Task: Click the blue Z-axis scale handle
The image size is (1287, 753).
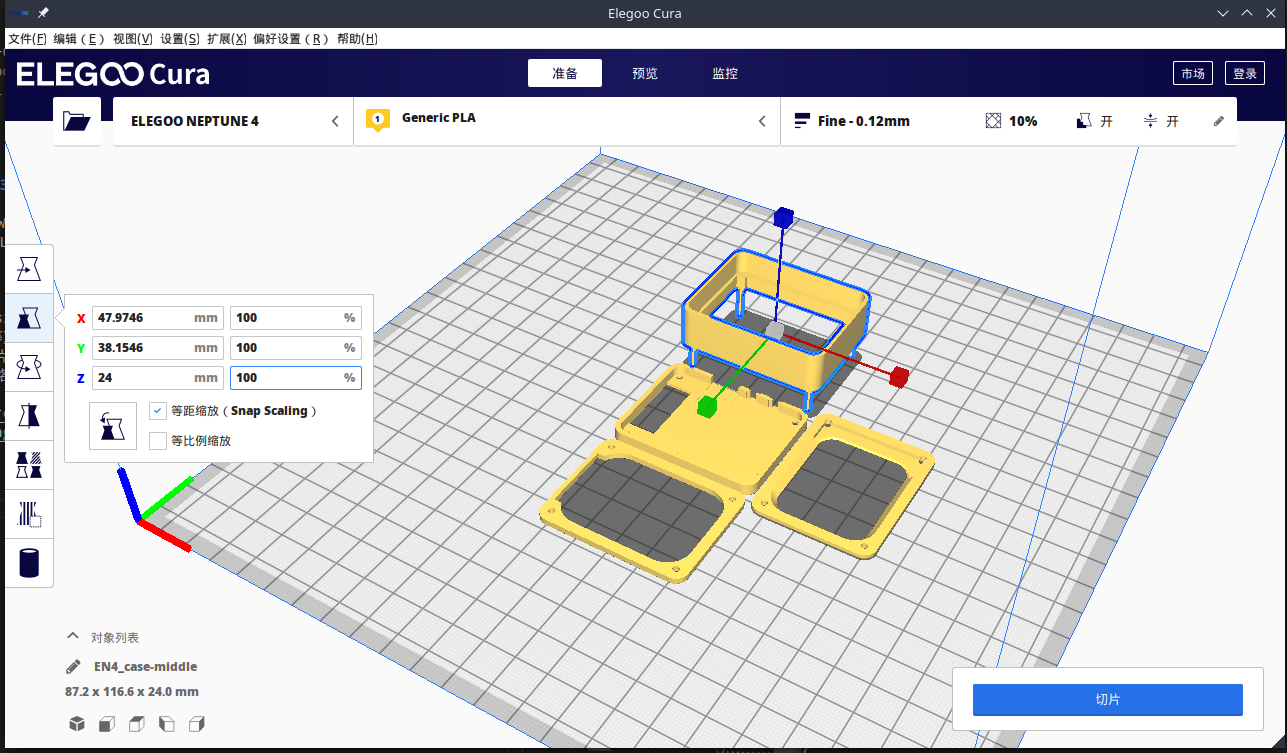Action: (783, 217)
